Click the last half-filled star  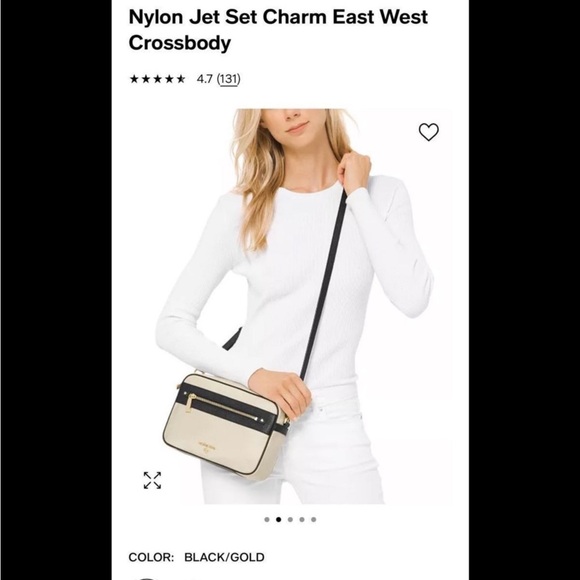coord(180,79)
